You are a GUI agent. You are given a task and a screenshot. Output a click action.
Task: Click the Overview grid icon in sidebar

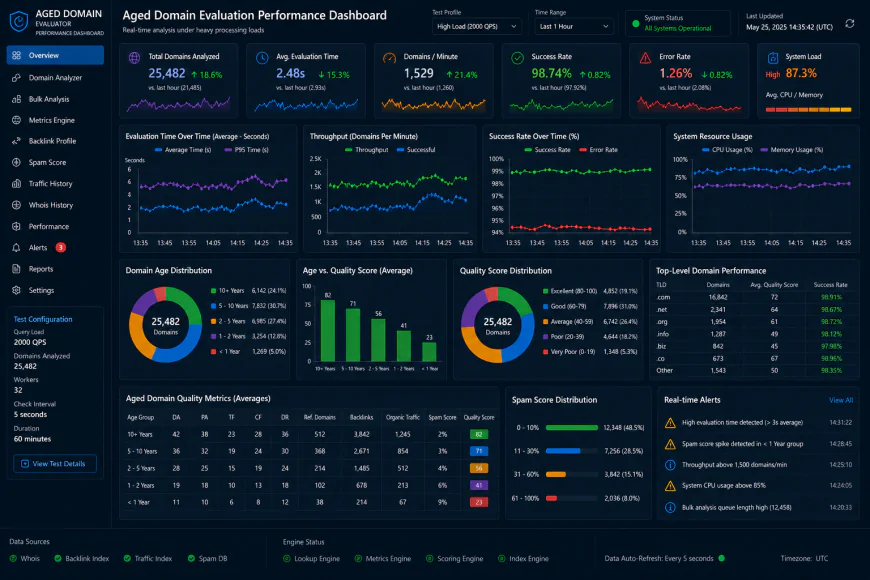[17, 56]
